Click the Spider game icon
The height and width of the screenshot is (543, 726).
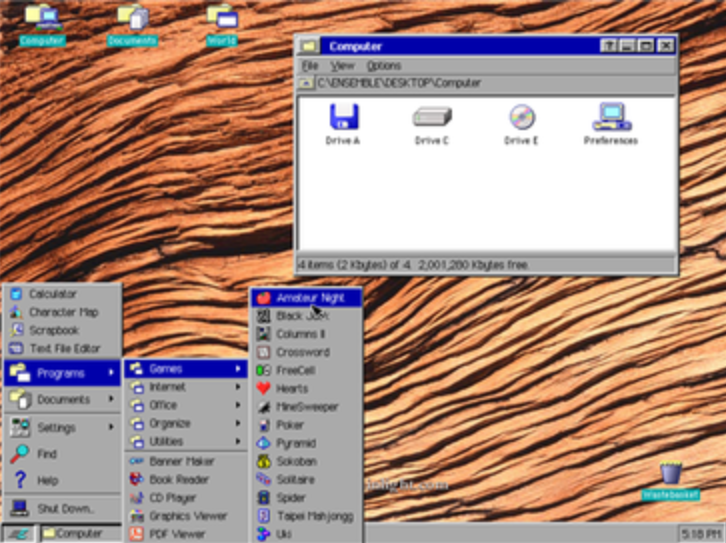tap(263, 498)
